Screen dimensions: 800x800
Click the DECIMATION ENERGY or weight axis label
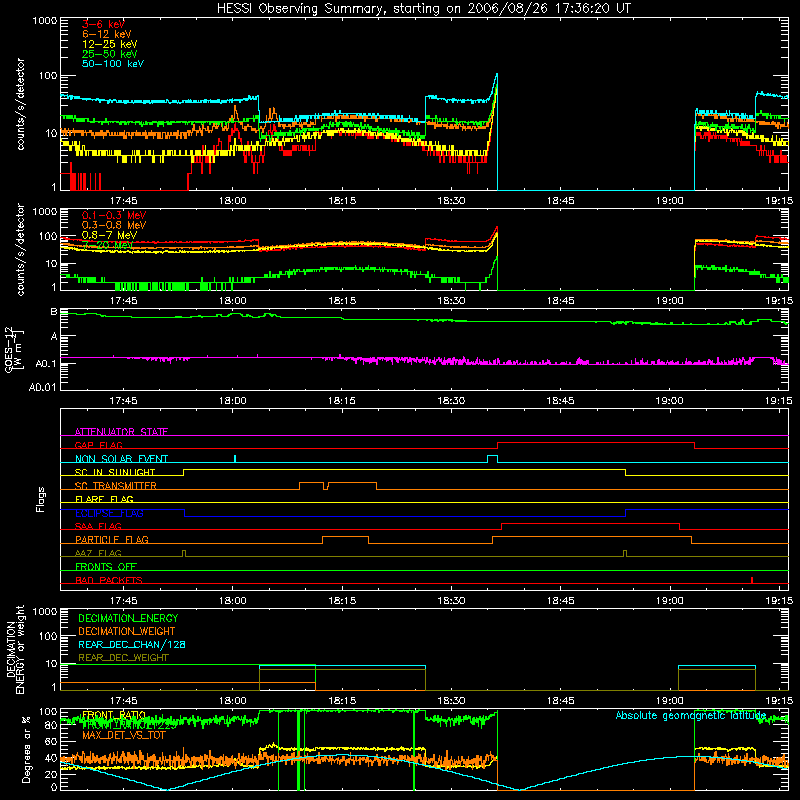(x=15, y=649)
